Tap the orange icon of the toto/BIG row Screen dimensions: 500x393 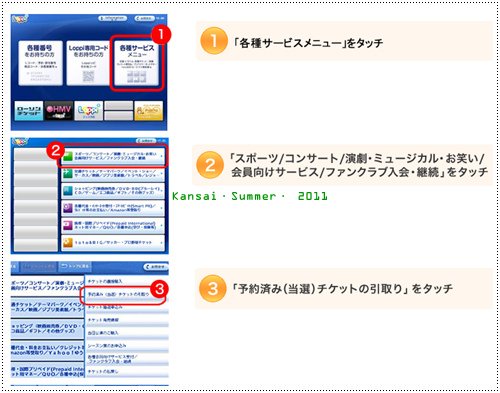68,243
